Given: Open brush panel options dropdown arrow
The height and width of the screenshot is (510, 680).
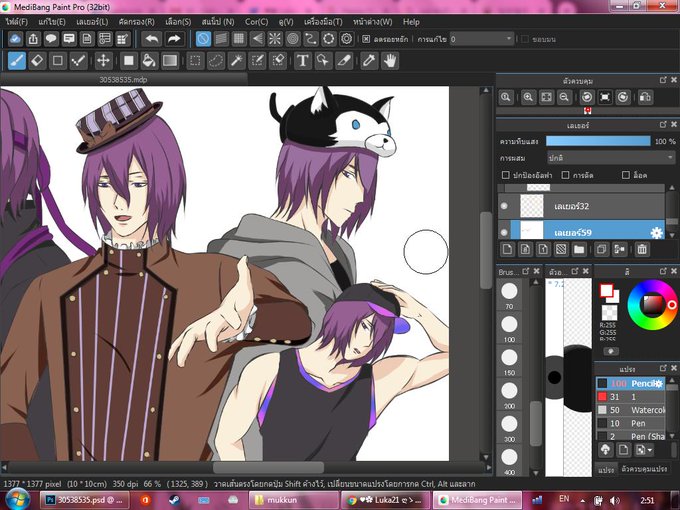Looking at the screenshot, I should pyautogui.click(x=644, y=450).
